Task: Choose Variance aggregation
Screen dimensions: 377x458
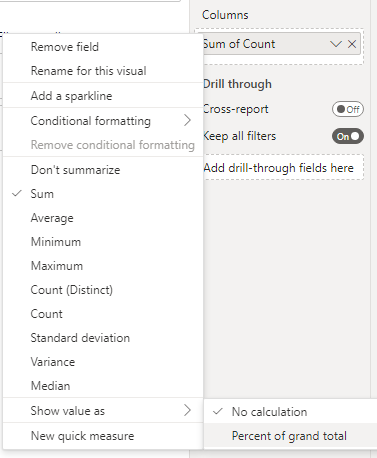Action: tap(103, 362)
